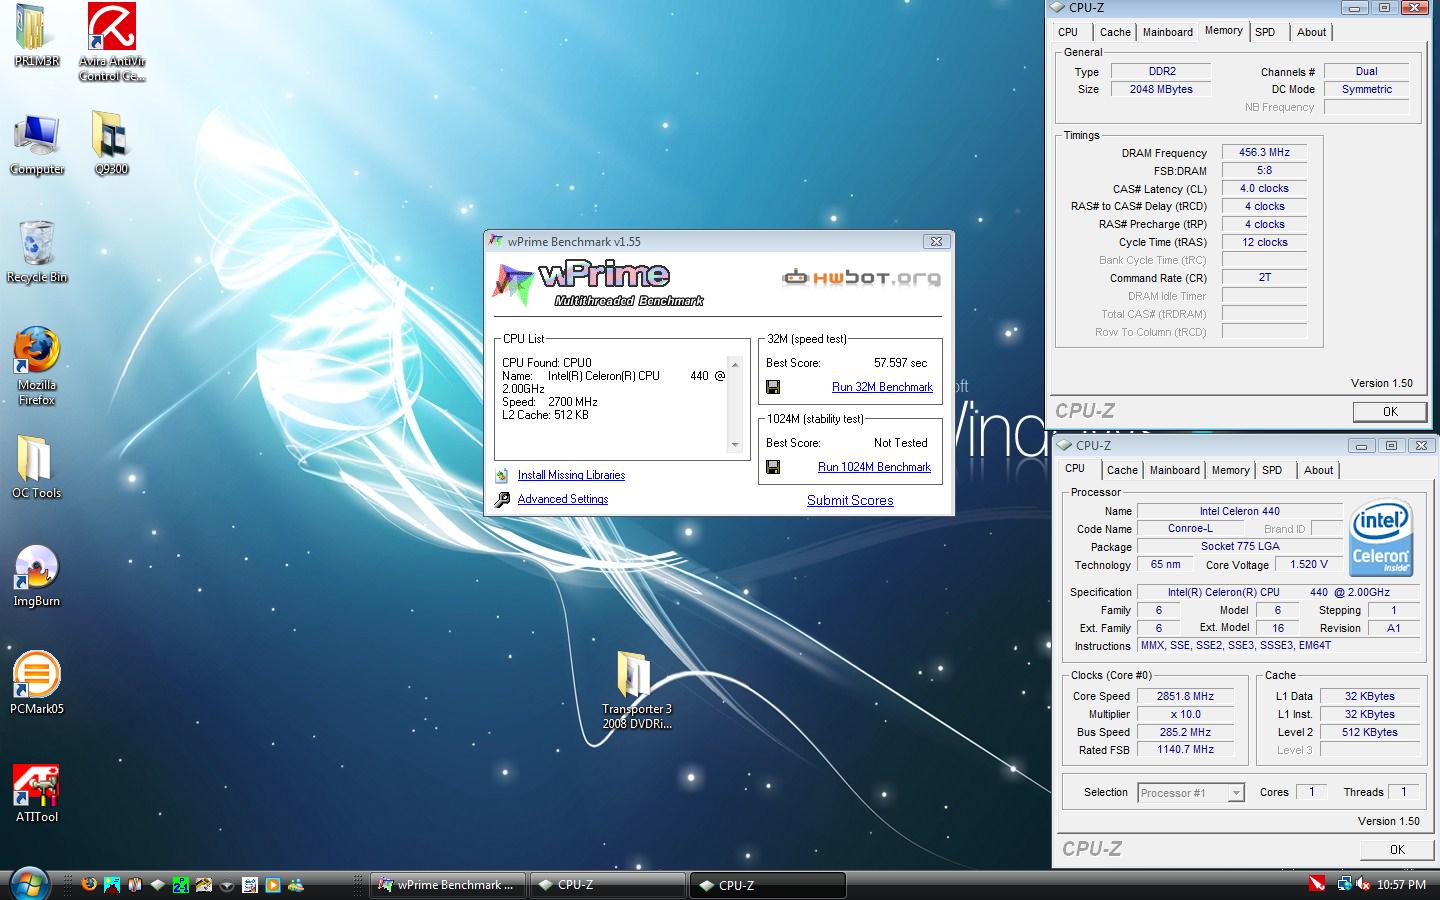Open SPD tab in bottom CPU-Z window

click(1272, 470)
